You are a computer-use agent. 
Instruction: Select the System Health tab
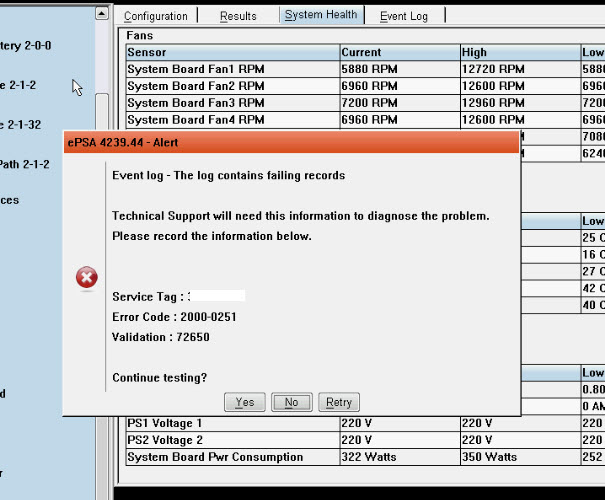tap(320, 16)
